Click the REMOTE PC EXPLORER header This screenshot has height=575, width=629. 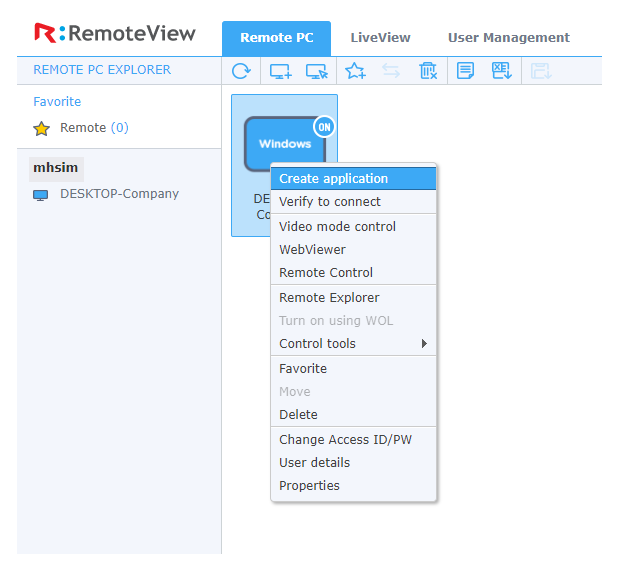pyautogui.click(x=102, y=70)
